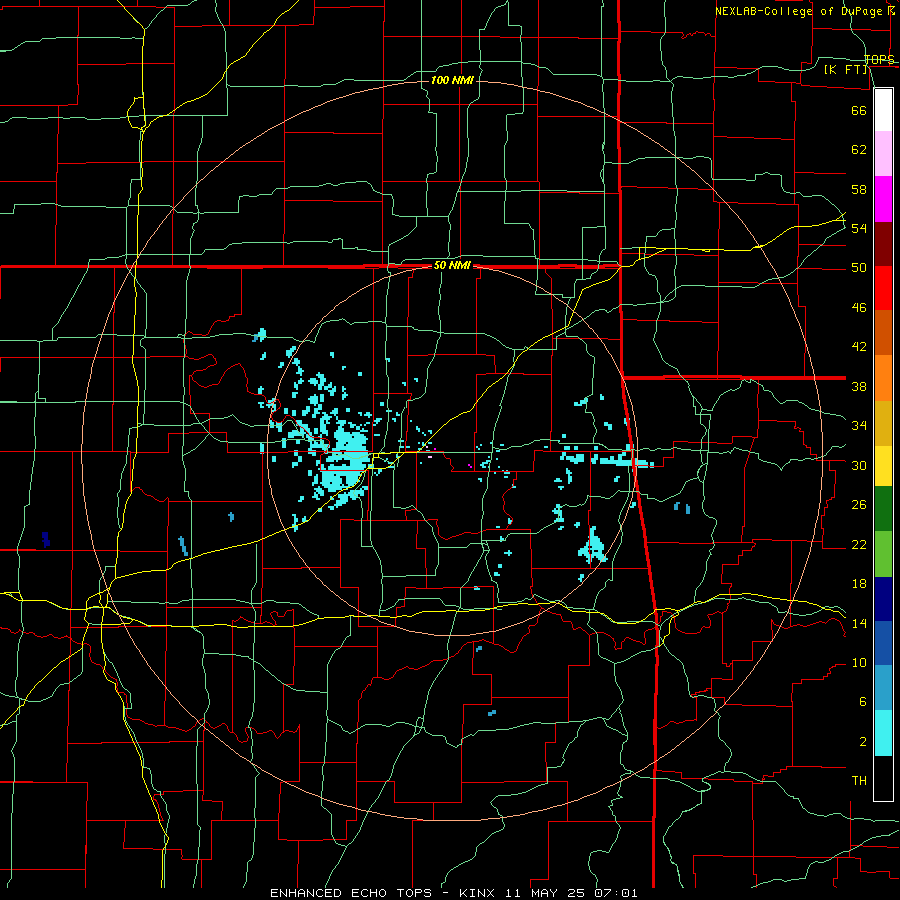Select the 38 value on legend
The height and width of the screenshot is (900, 900).
859,386
